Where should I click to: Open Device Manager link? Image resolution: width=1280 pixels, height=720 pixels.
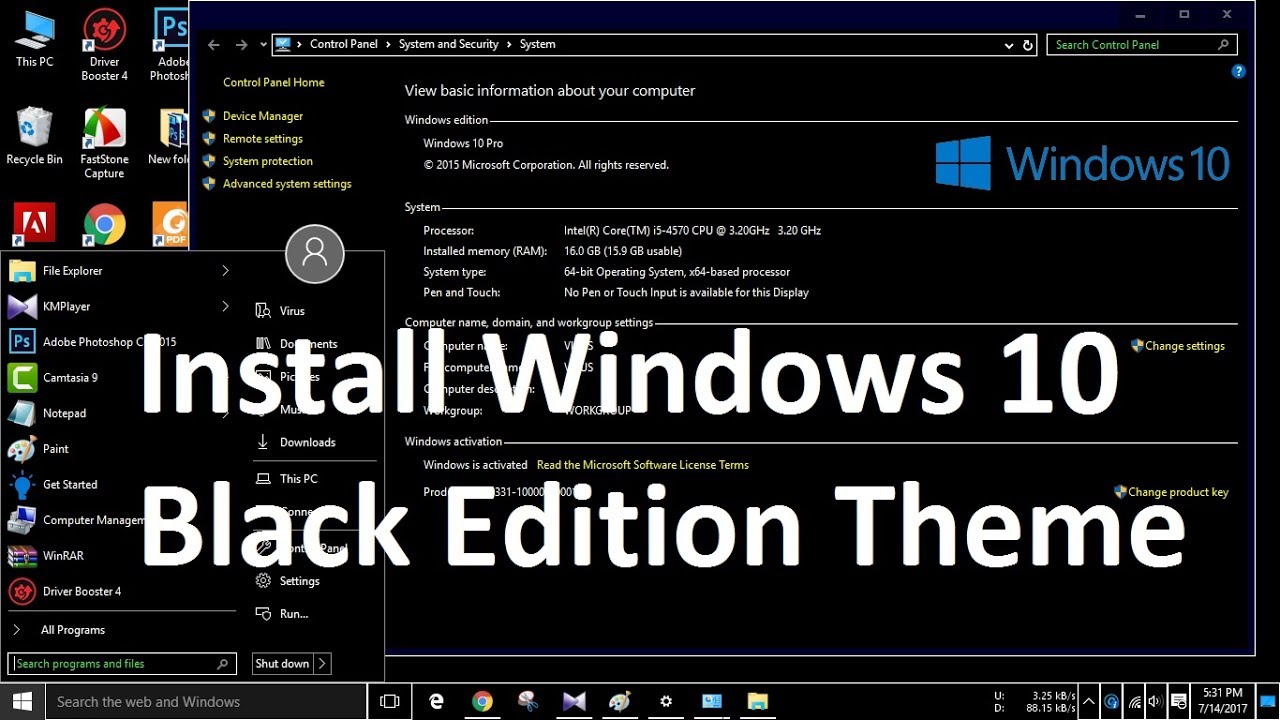tap(263, 116)
